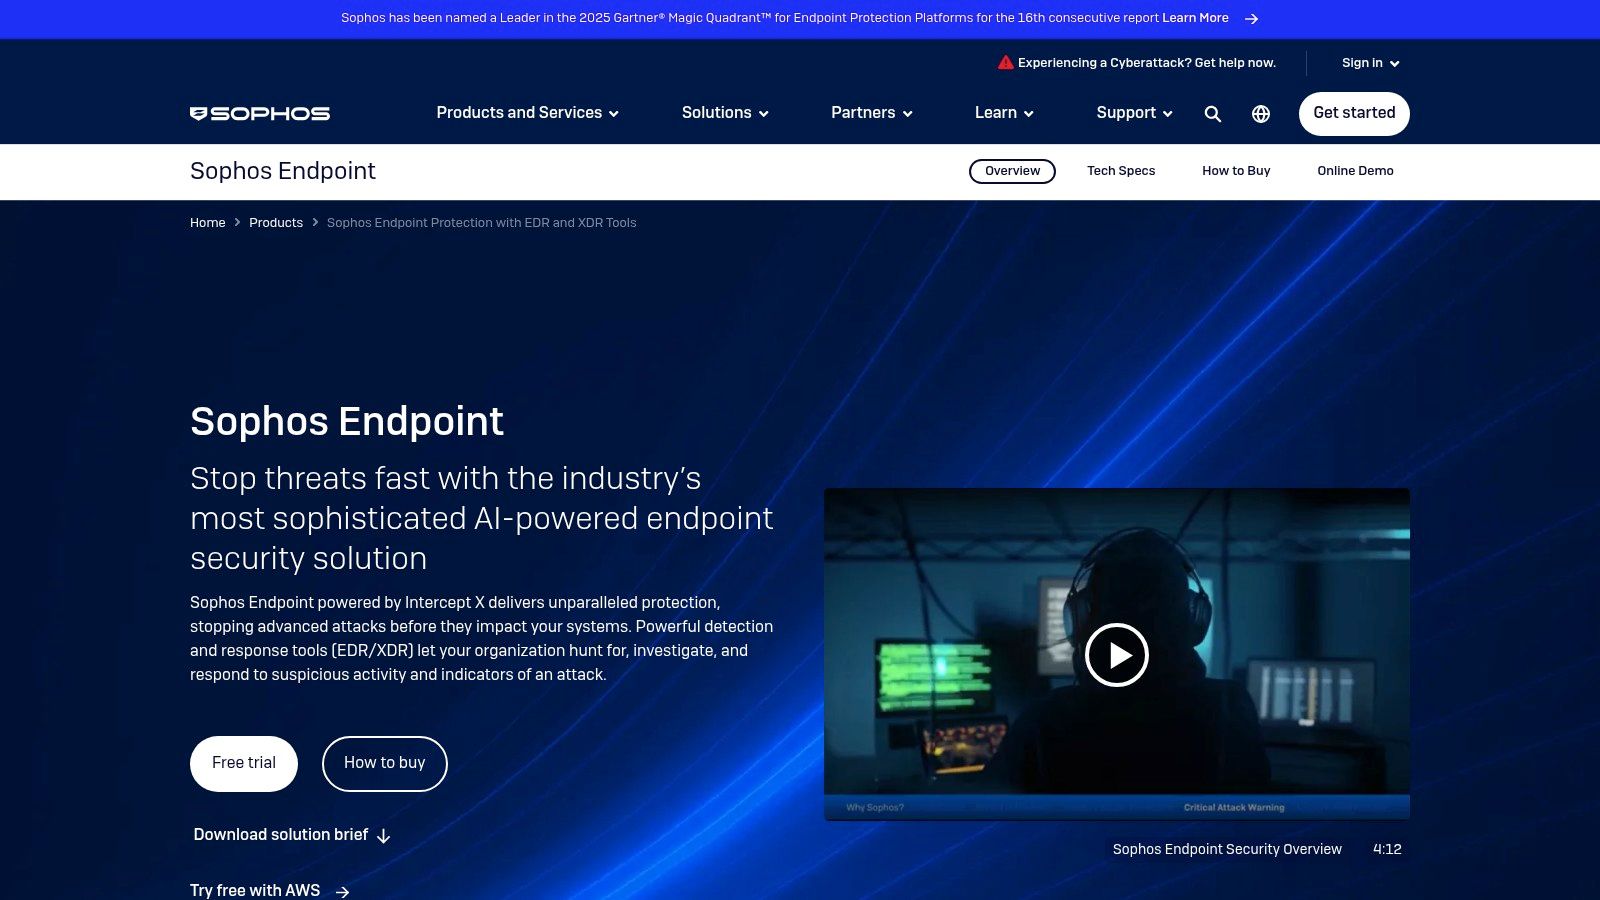1600x900 pixels.
Task: Open the Online Demo page
Action: 1355,171
